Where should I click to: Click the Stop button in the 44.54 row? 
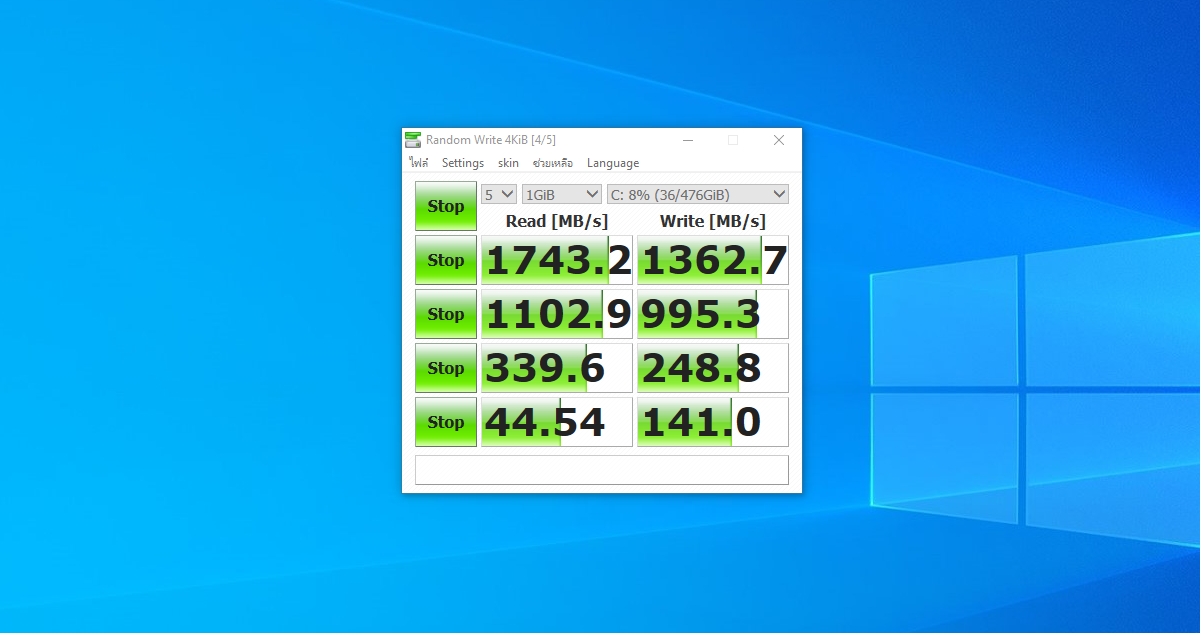click(x=446, y=422)
